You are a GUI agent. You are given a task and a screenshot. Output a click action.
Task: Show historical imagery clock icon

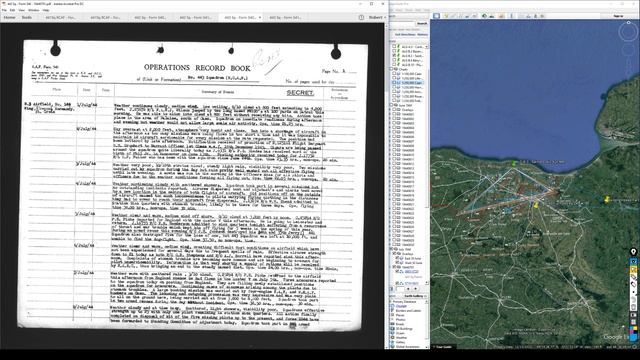coord(484,16)
